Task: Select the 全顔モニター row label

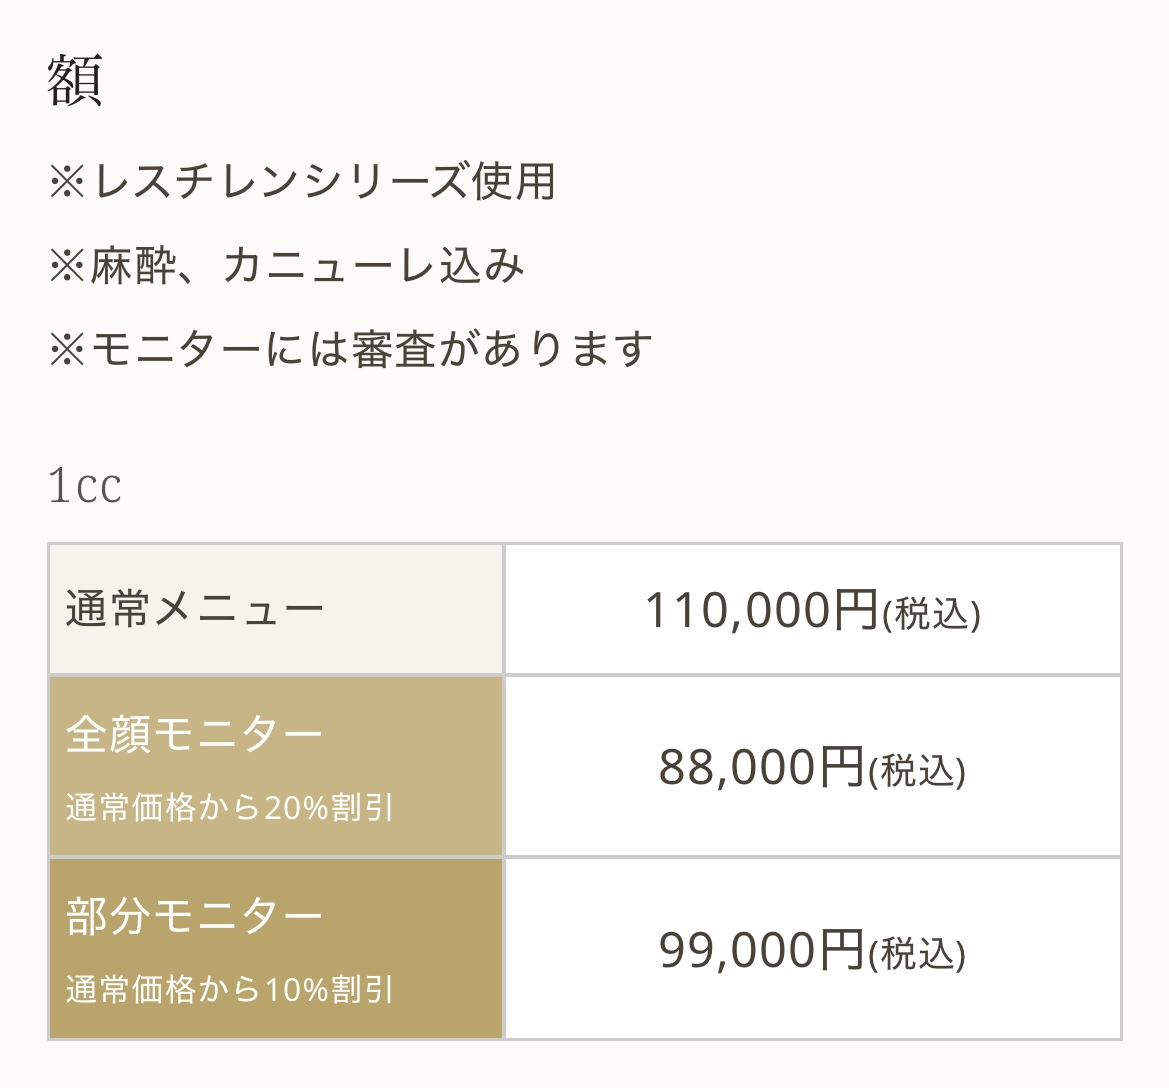Action: (x=196, y=735)
